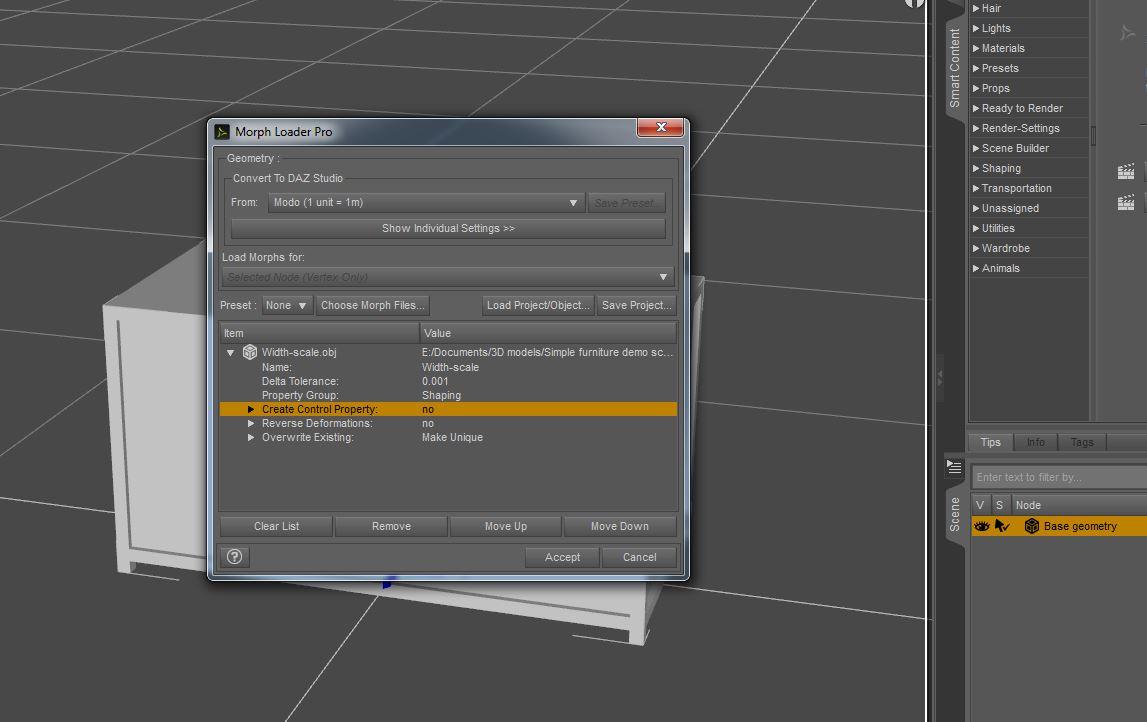Close the Morph Loader Pro dialog
The height and width of the screenshot is (722, 1147).
pos(661,127)
